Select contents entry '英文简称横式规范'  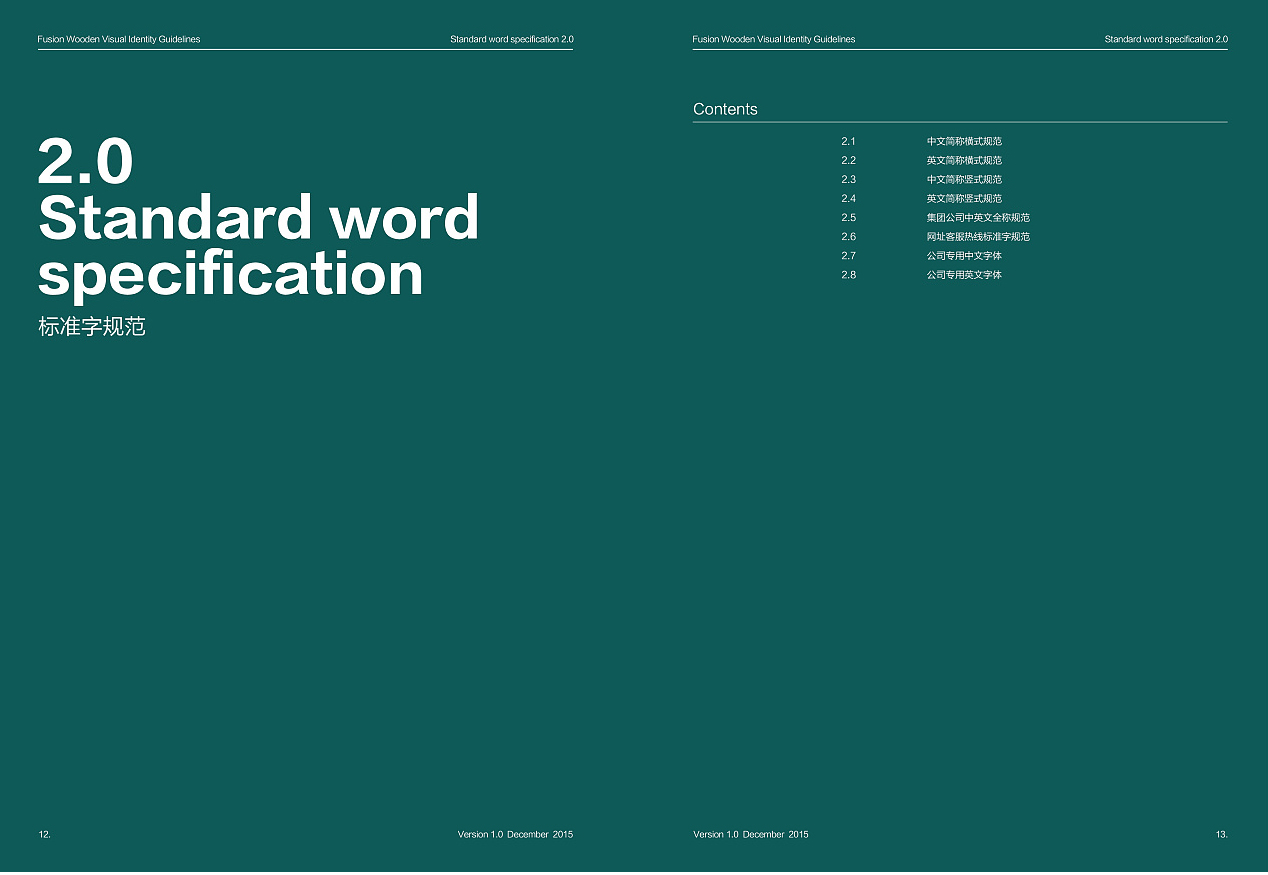[964, 160]
